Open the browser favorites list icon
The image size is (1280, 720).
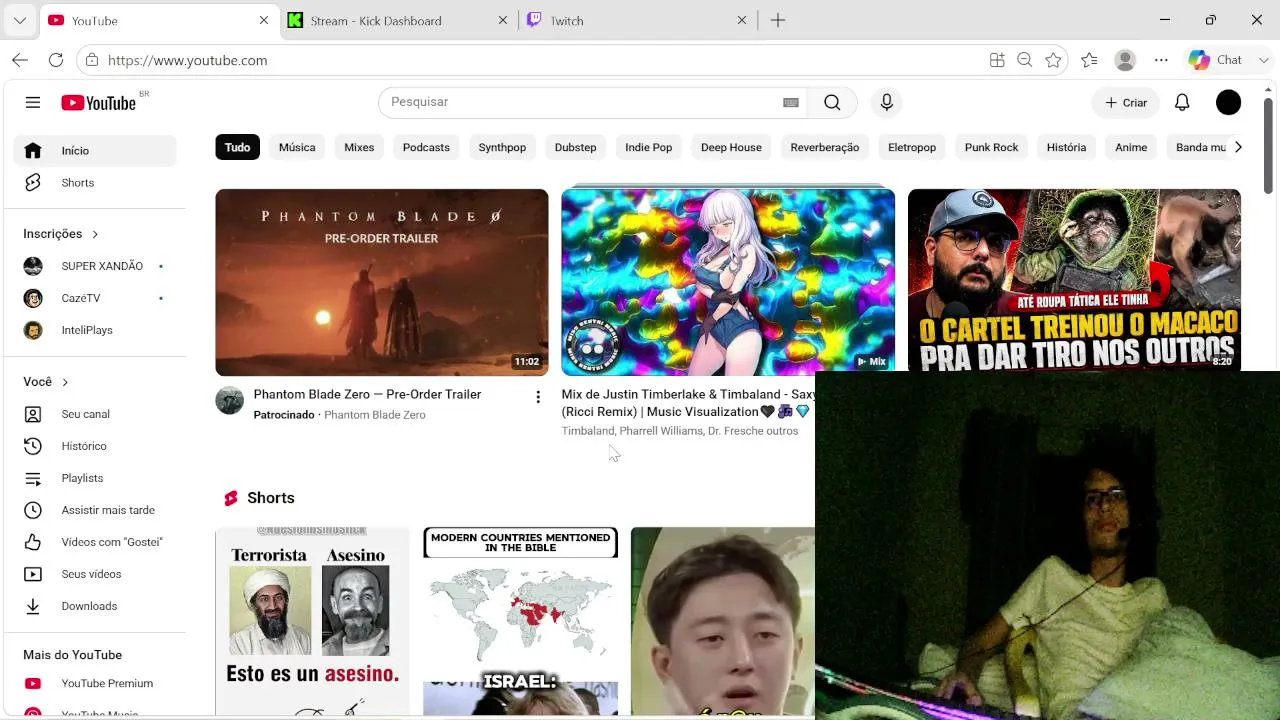click(x=1089, y=60)
